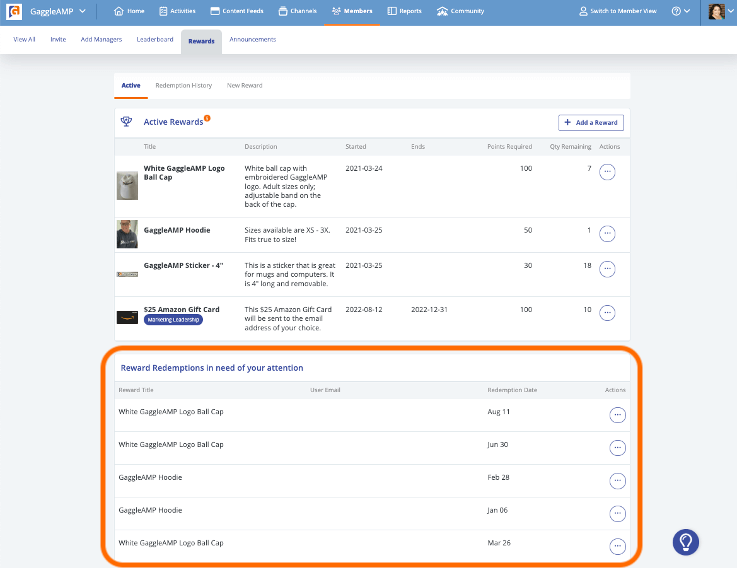Click 'Reward Redemptions in need of your attention' heading

click(x=212, y=368)
